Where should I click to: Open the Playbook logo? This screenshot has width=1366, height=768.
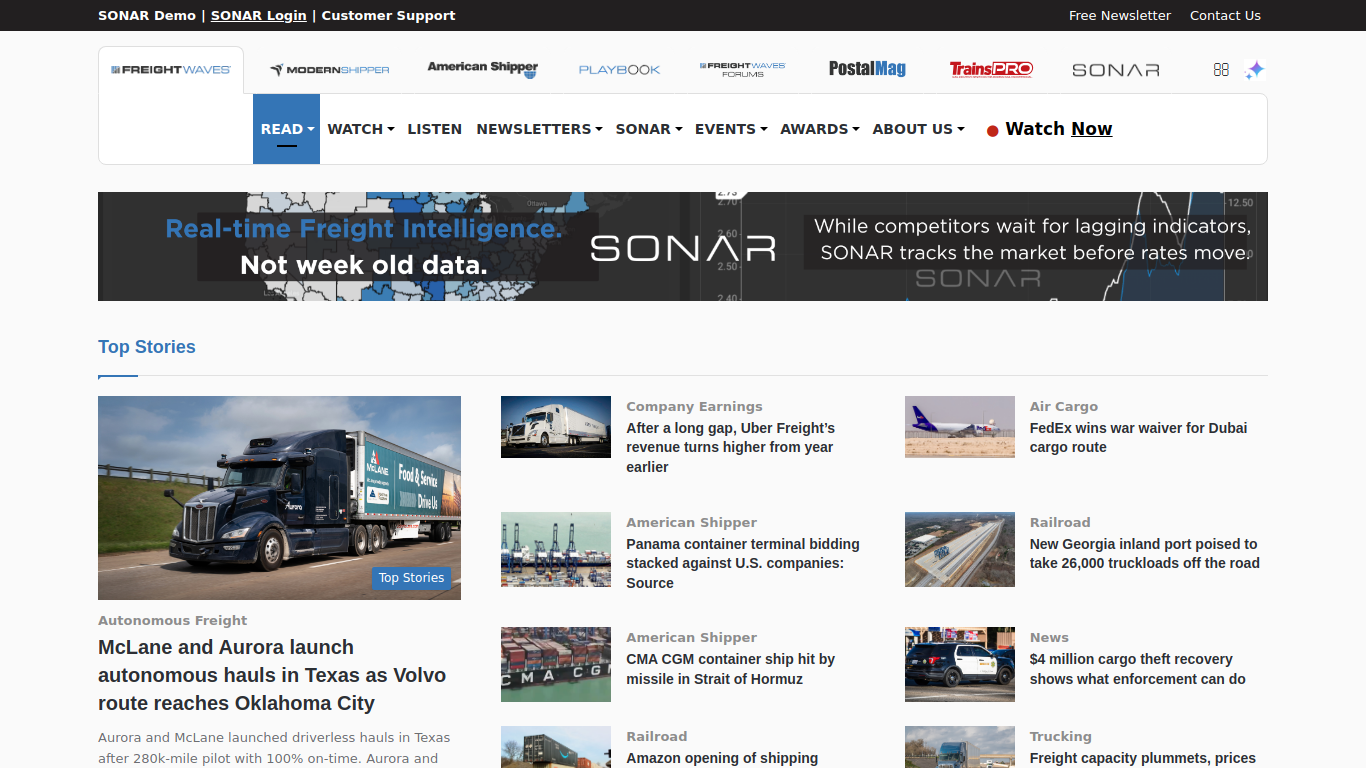pos(620,70)
